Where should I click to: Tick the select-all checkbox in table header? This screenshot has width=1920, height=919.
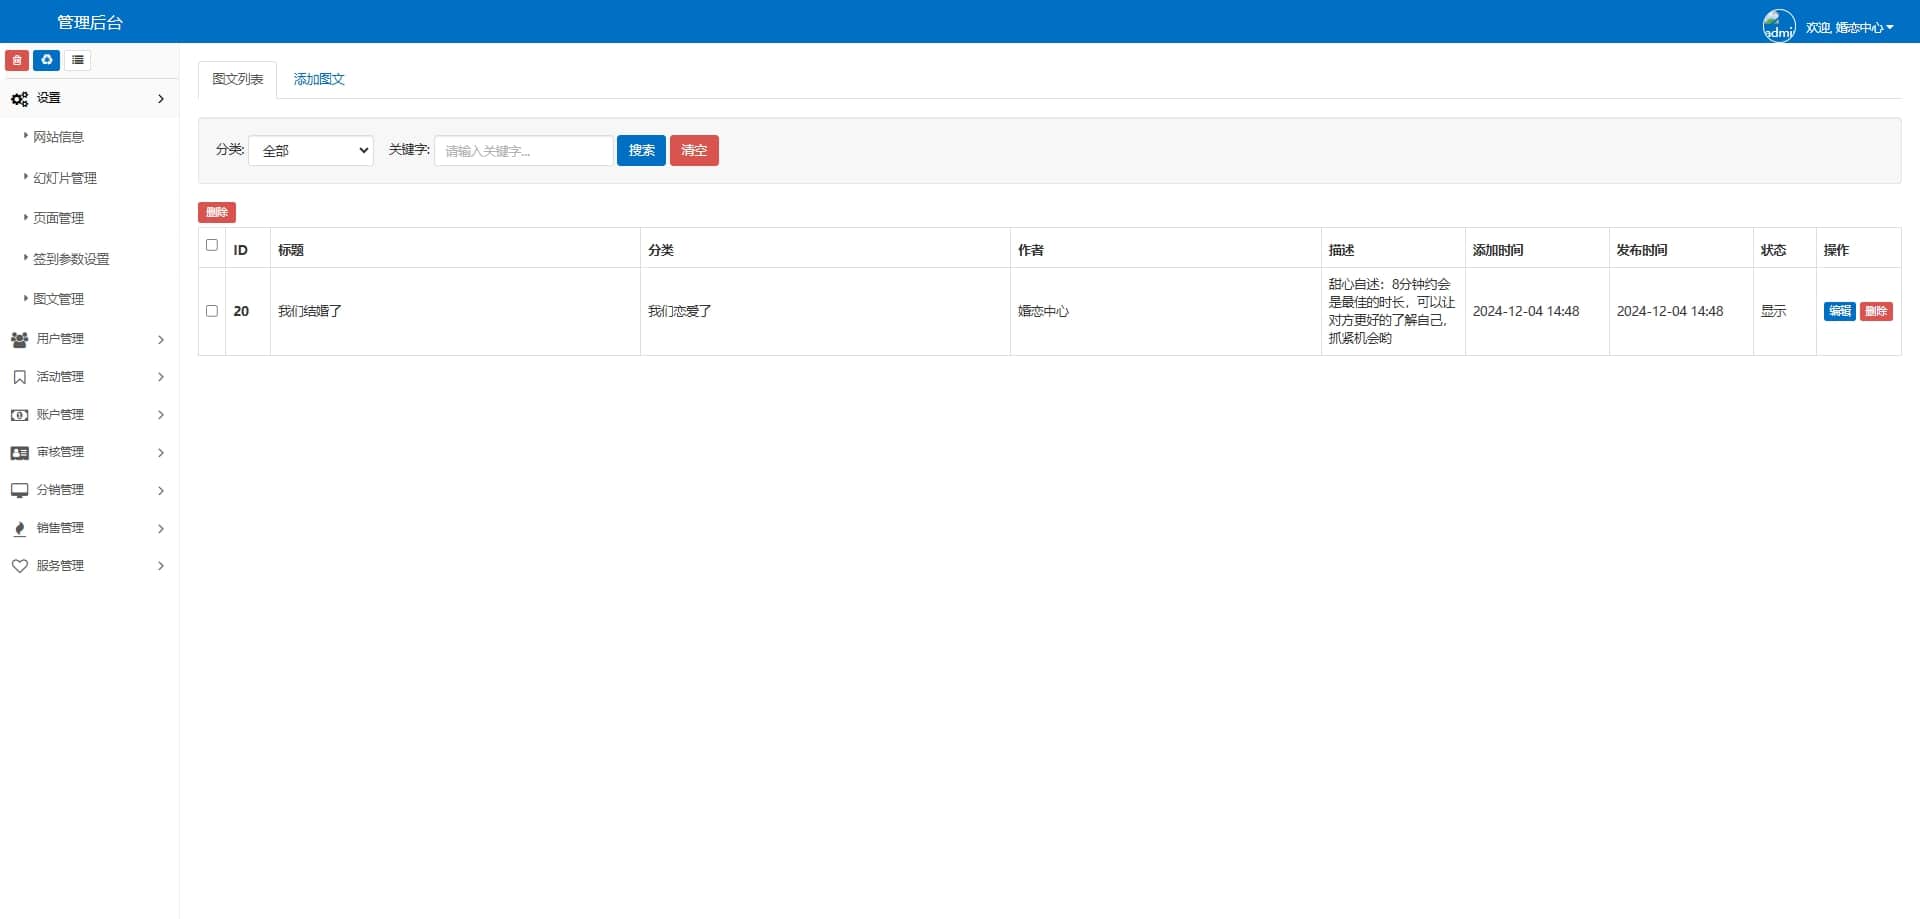(212, 245)
